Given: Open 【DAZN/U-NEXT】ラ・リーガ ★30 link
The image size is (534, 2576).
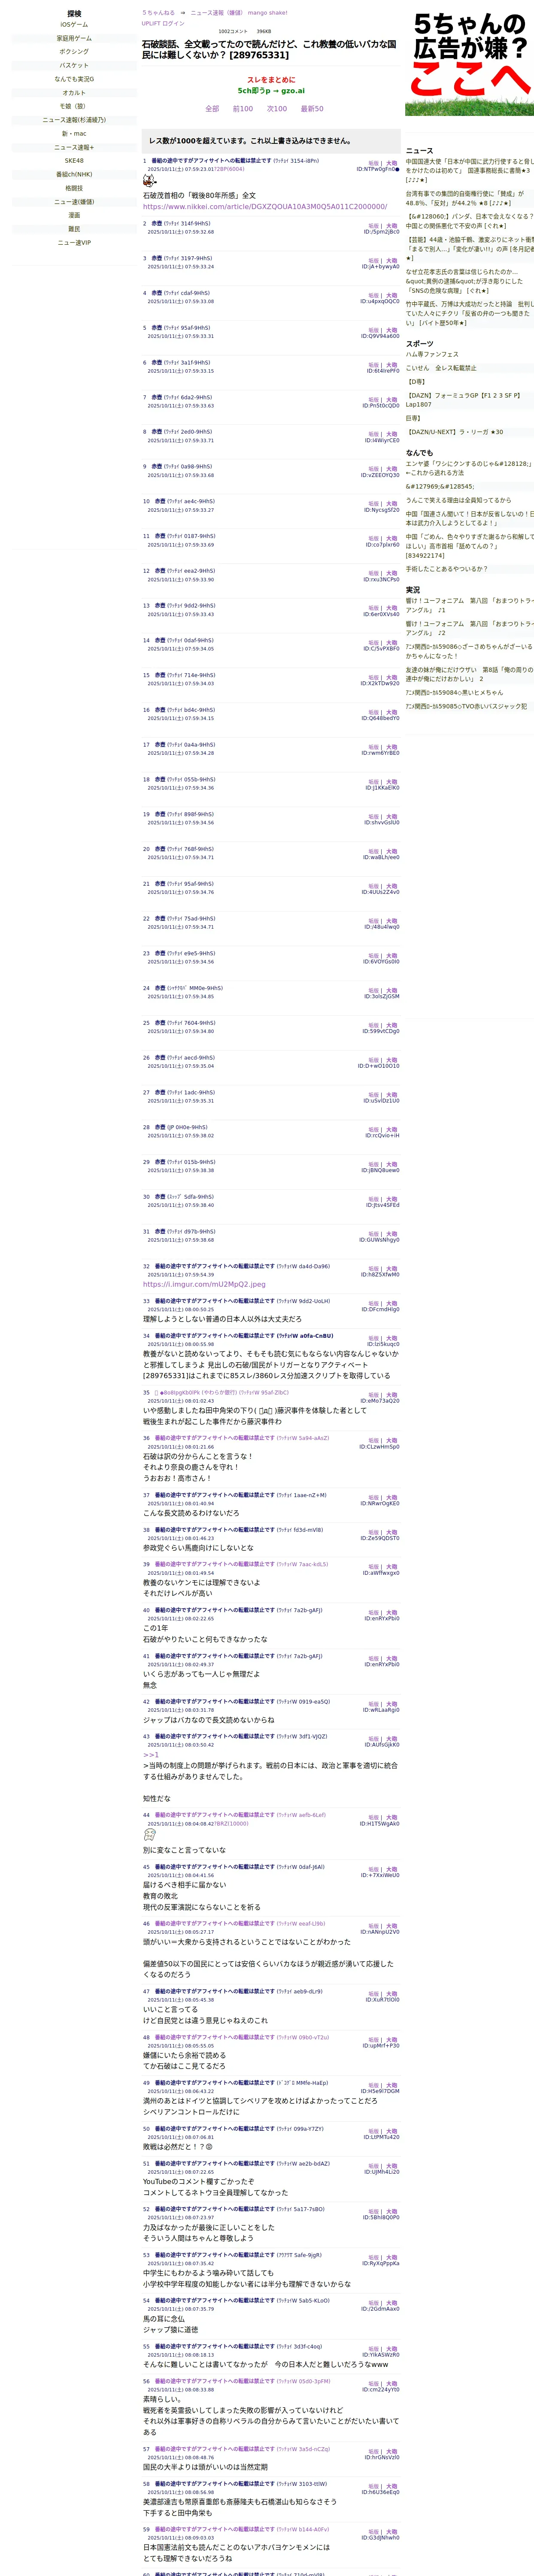Looking at the screenshot, I should point(455,432).
